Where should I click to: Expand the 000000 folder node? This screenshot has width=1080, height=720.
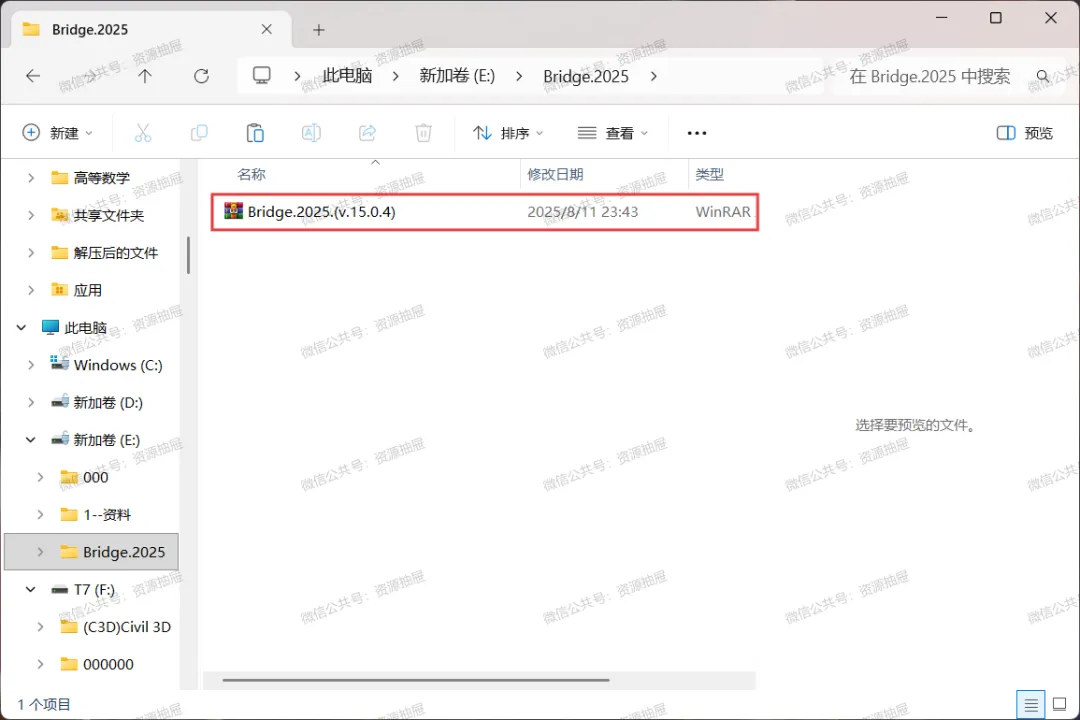[x=40, y=664]
